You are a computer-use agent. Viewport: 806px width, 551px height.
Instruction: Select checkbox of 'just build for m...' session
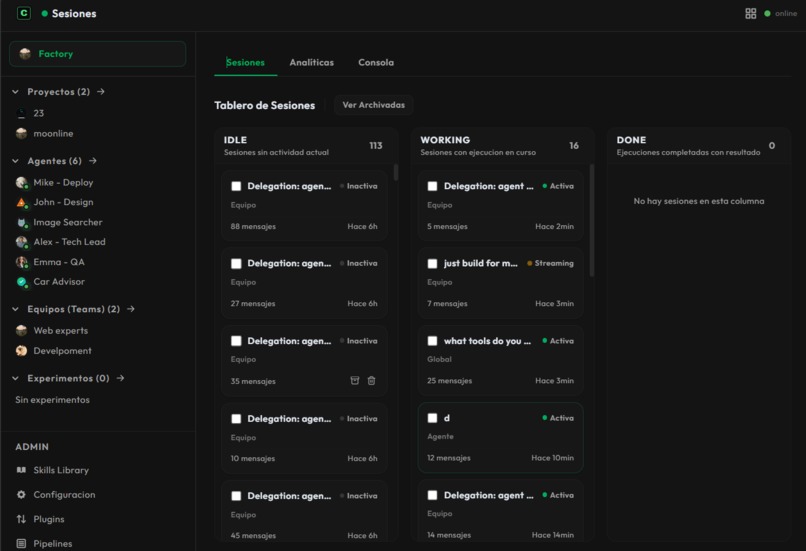click(432, 263)
